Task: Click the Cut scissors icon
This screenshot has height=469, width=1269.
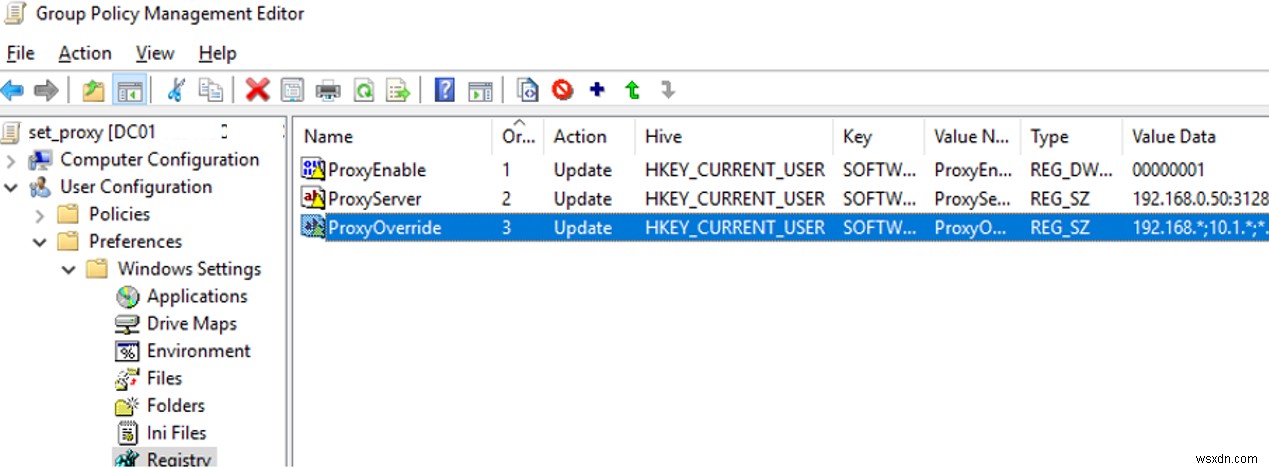Action: point(176,91)
